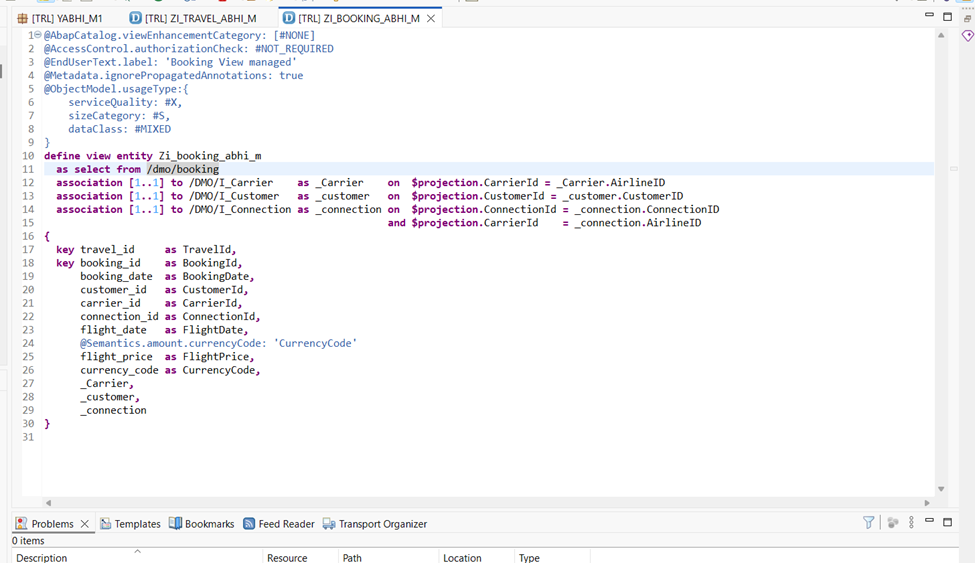Click 'TravelId' alias in line 17

coord(206,249)
